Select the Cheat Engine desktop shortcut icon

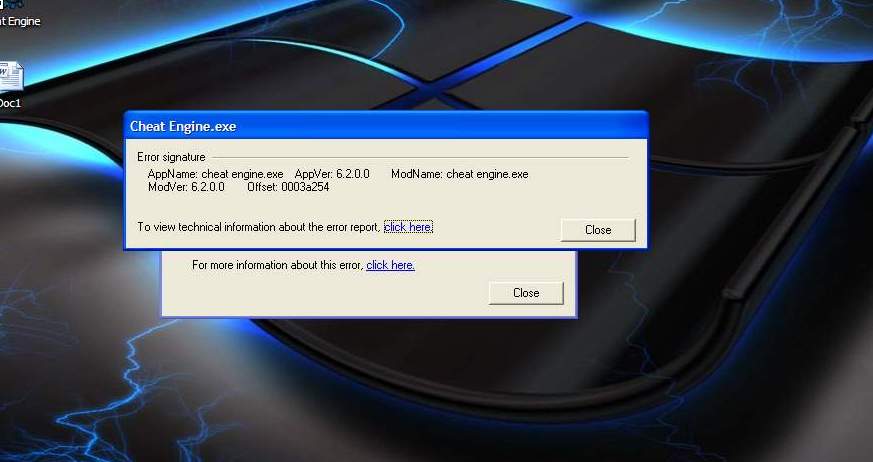(8, 5)
